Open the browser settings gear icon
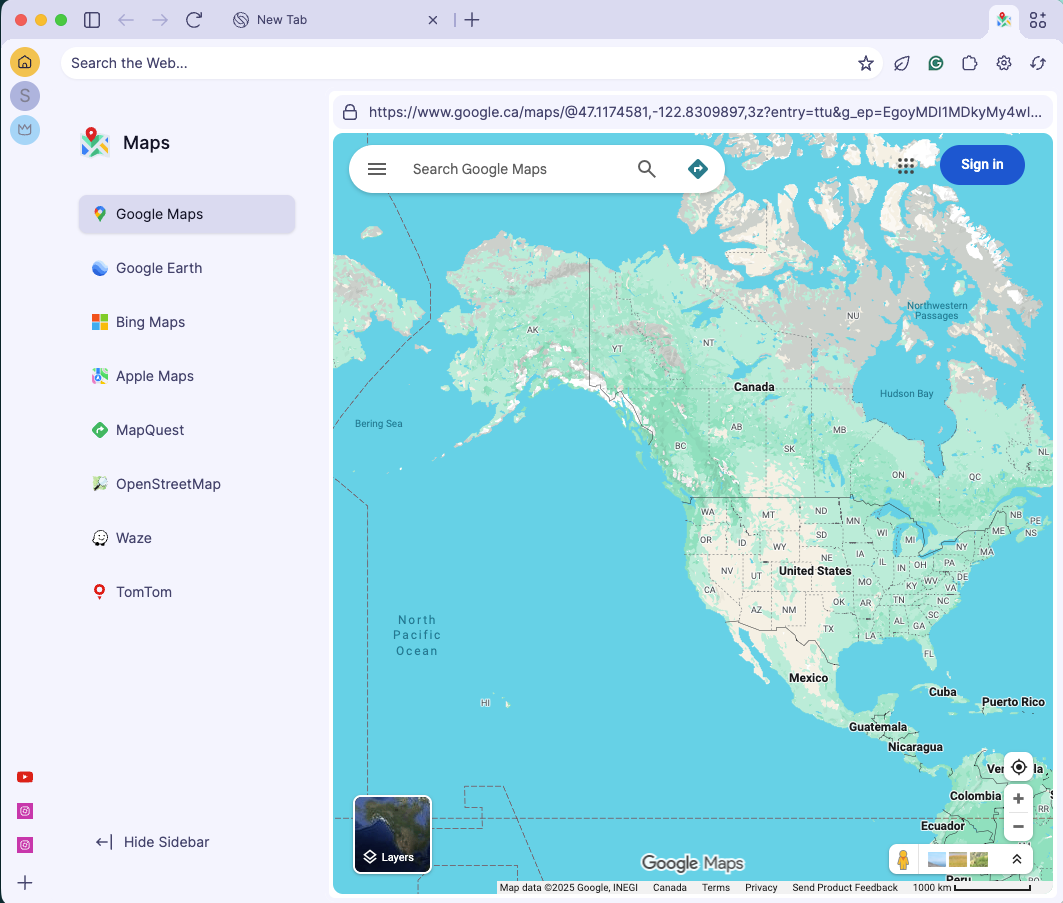 (1004, 63)
